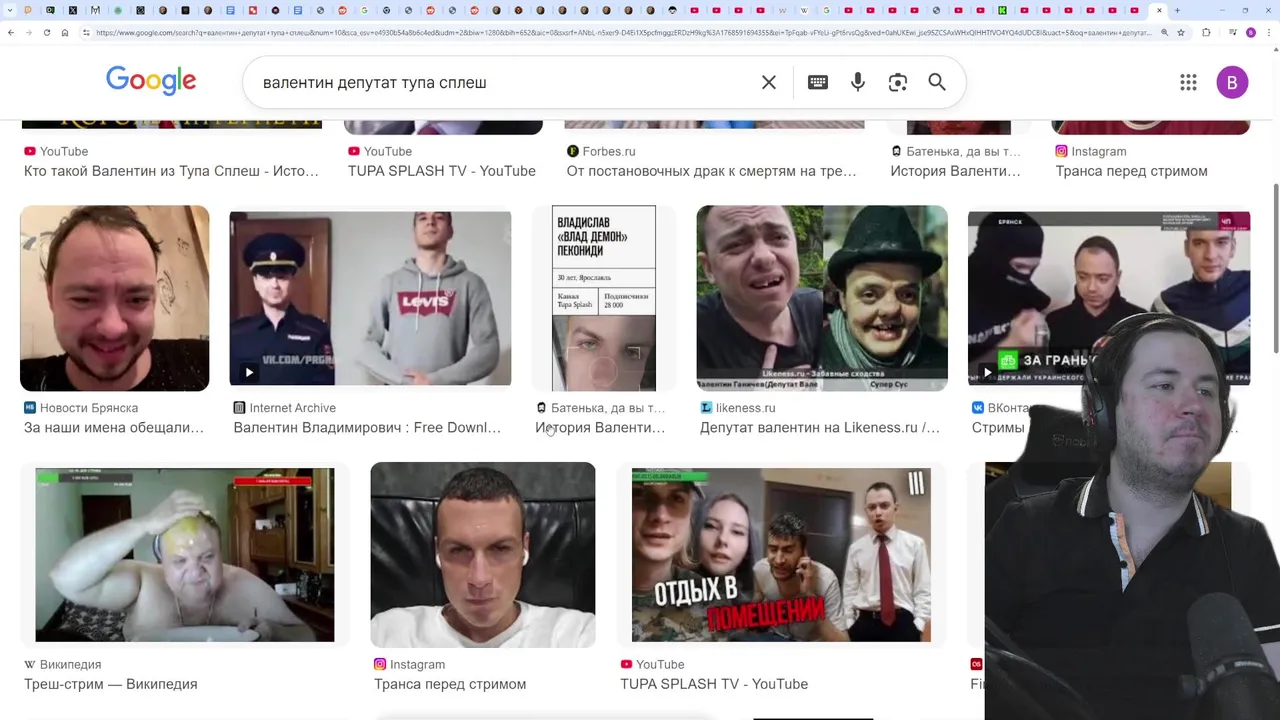This screenshot has height=720, width=1280.
Task: Click the Internet Archive source label
Action: [292, 408]
